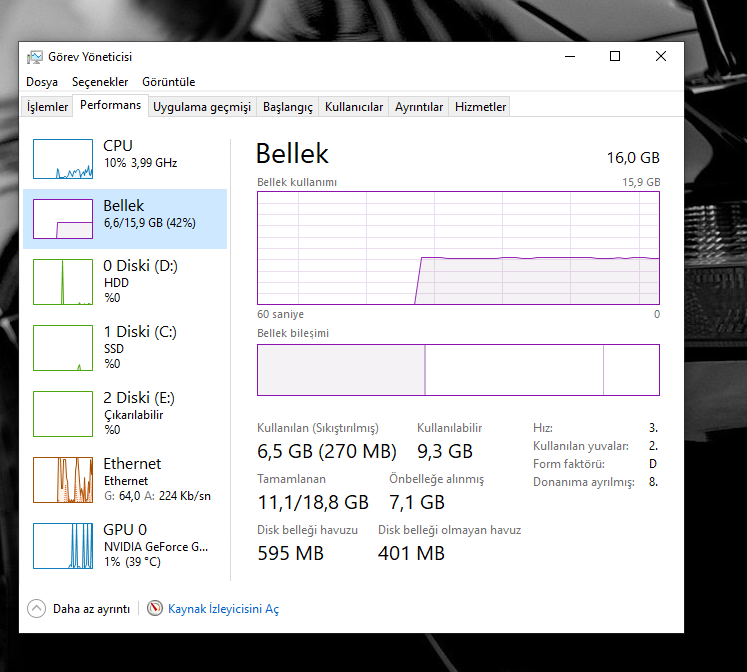Open the Dosya menu
This screenshot has width=747, height=672.
[42, 82]
